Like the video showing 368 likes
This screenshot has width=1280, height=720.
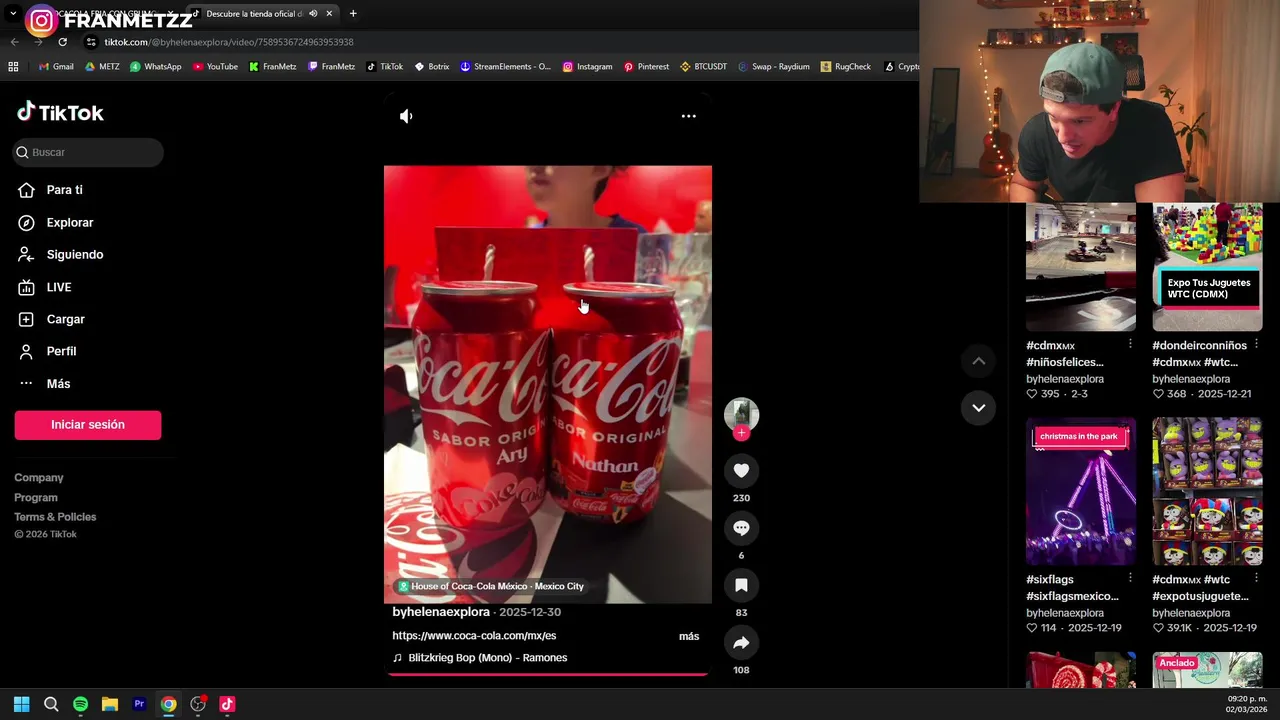1158,394
